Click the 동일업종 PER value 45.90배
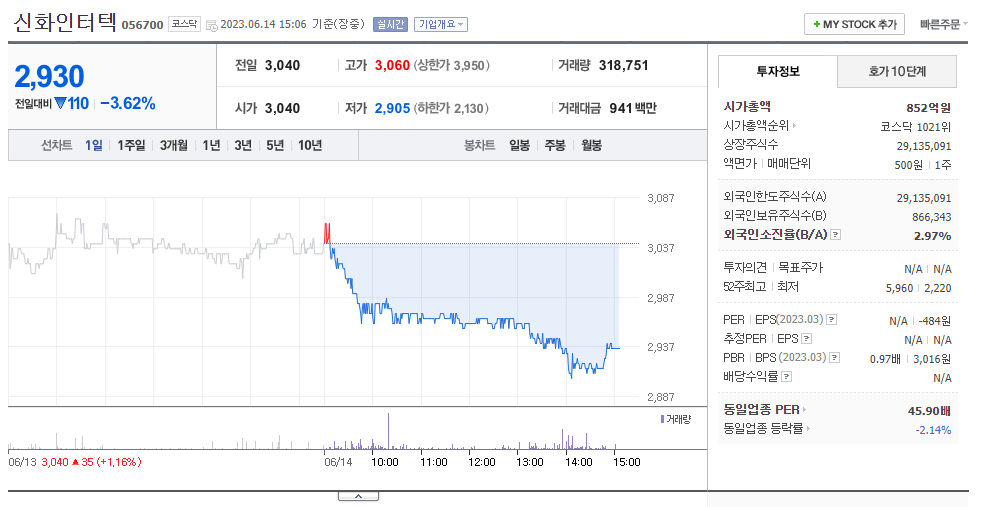Image resolution: width=985 pixels, height=507 pixels. [x=929, y=412]
